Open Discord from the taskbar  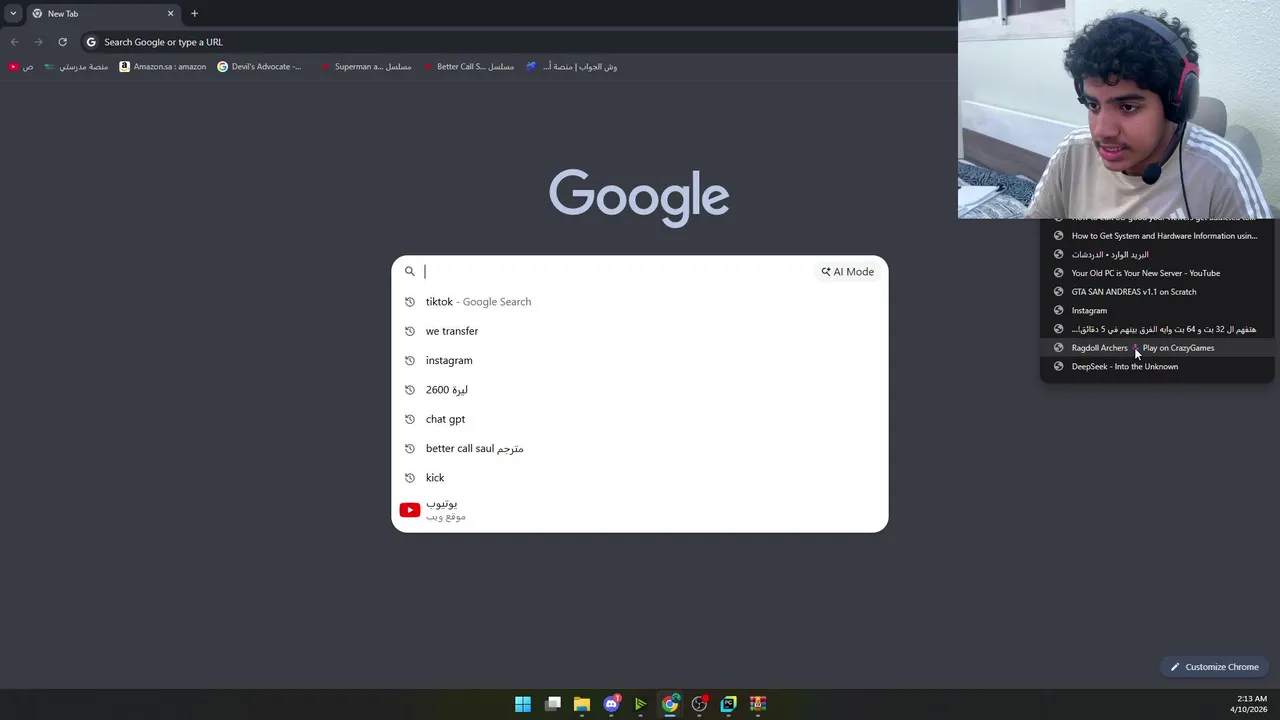tap(611, 704)
